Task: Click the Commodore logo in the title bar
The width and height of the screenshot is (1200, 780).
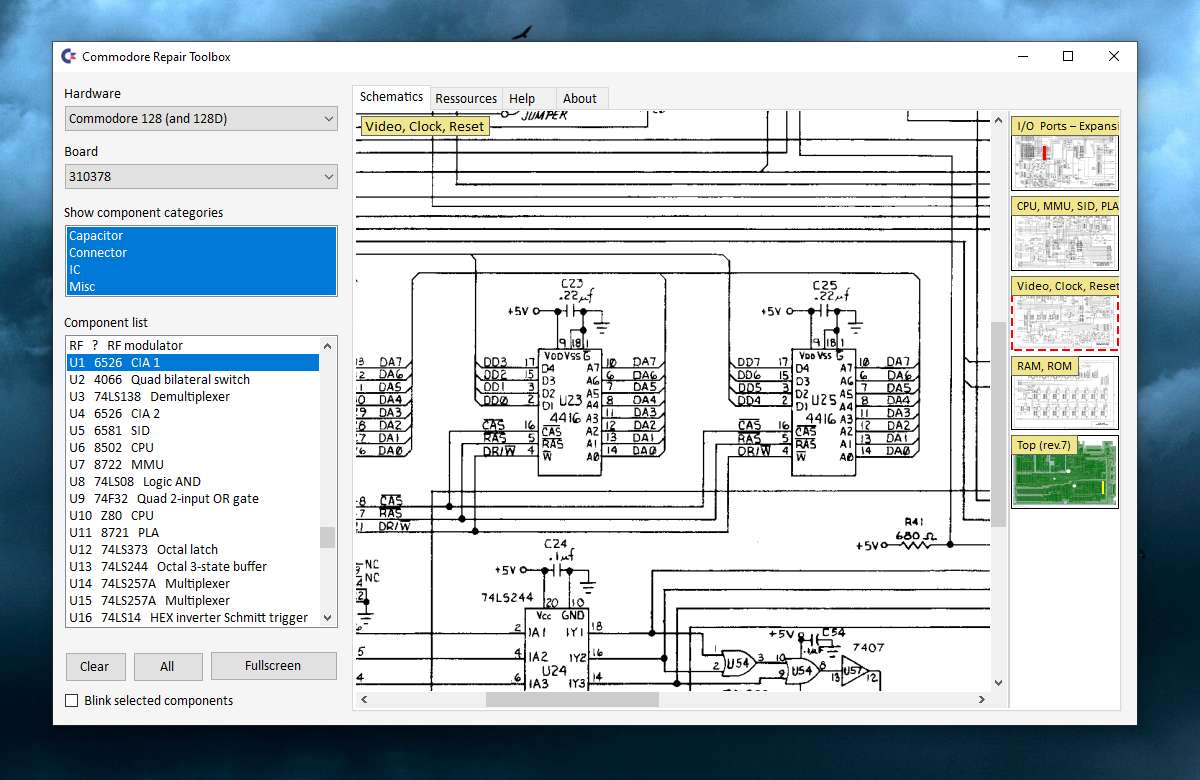Action: coord(70,57)
